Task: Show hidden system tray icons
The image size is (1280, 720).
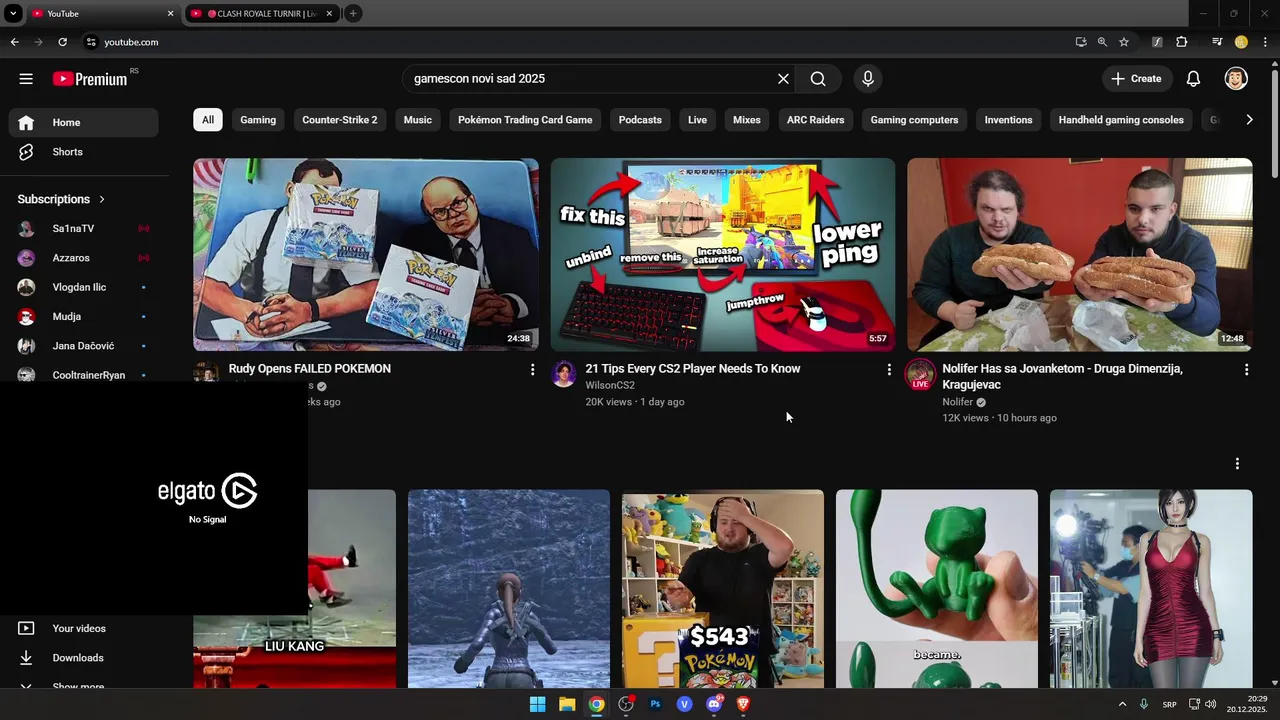Action: coord(1122,704)
